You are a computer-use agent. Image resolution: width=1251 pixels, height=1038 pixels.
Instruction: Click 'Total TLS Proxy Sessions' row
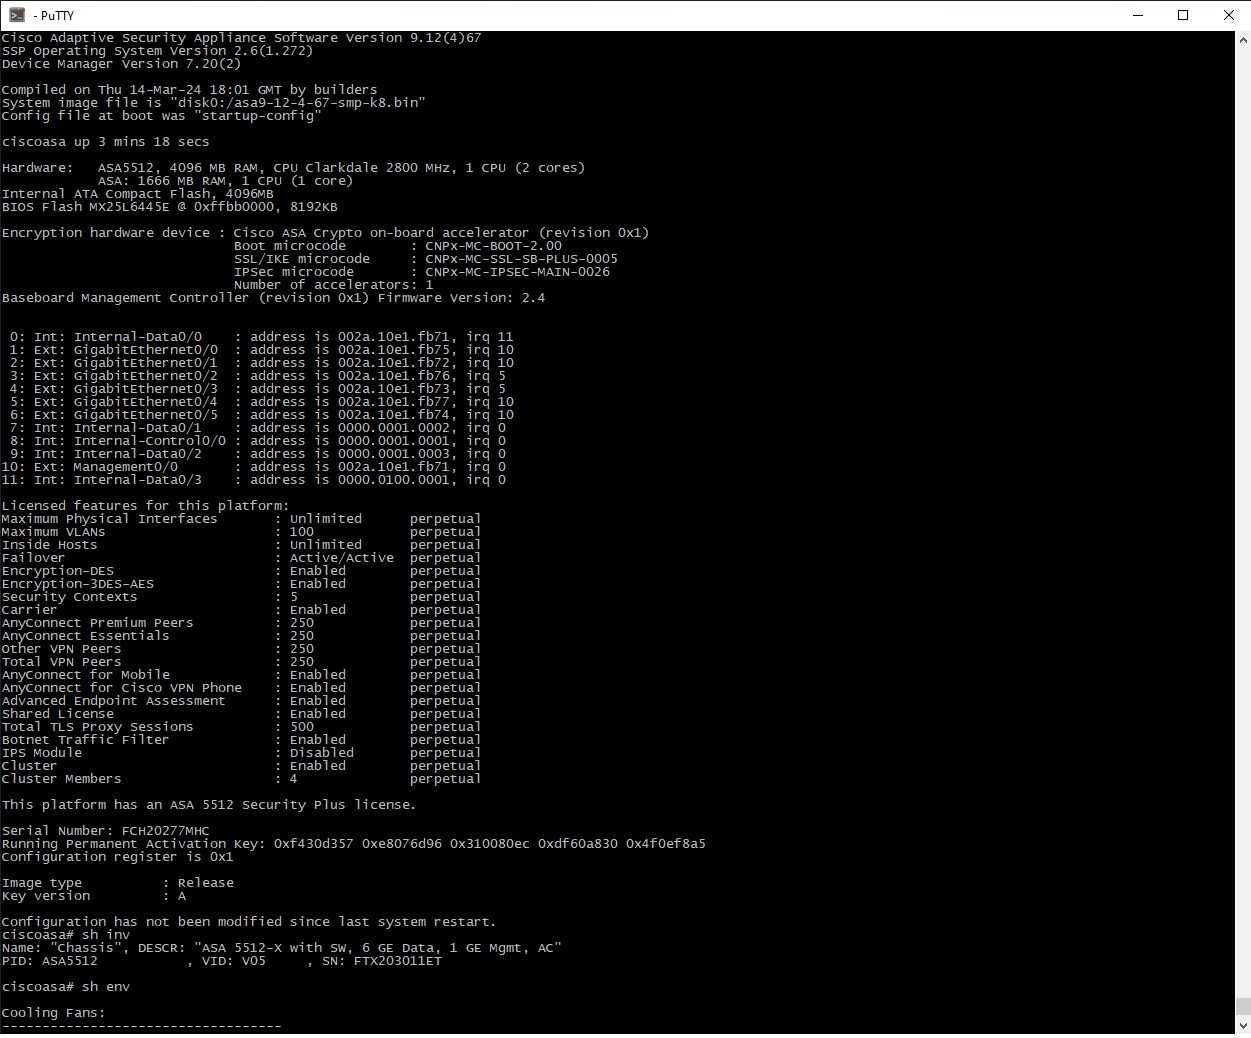coord(241,727)
